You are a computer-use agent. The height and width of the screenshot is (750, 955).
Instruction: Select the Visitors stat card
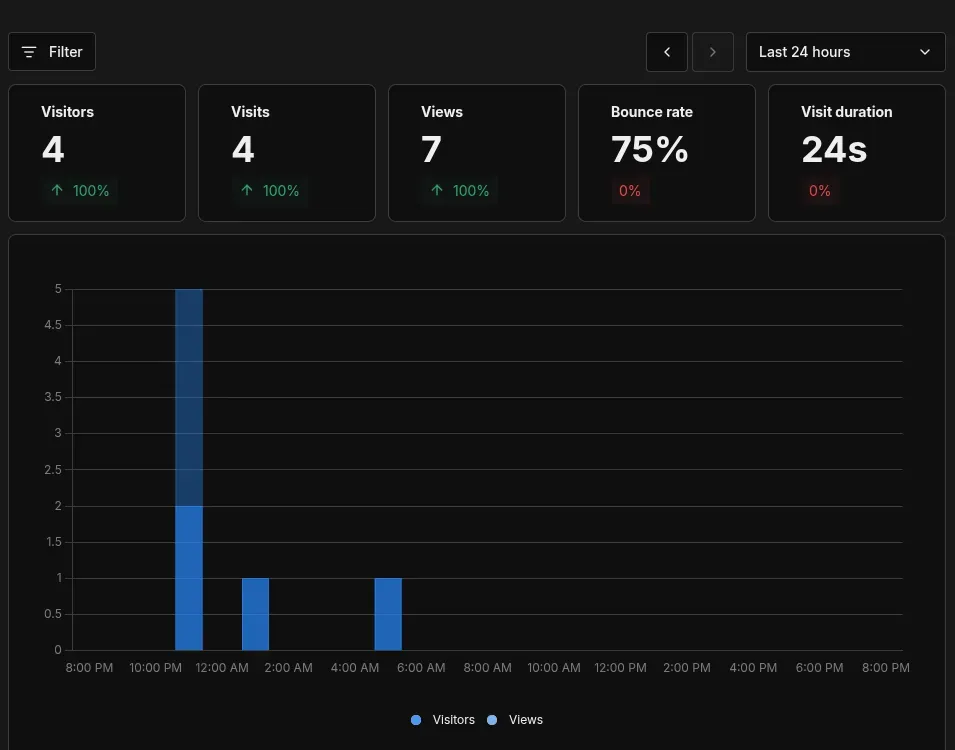pos(96,152)
